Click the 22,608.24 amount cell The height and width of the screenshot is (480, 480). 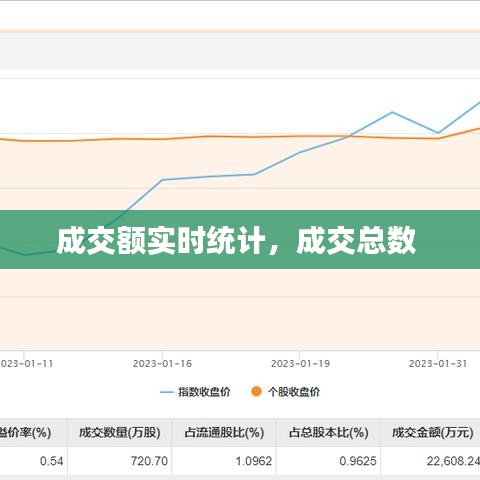[x=431, y=461]
